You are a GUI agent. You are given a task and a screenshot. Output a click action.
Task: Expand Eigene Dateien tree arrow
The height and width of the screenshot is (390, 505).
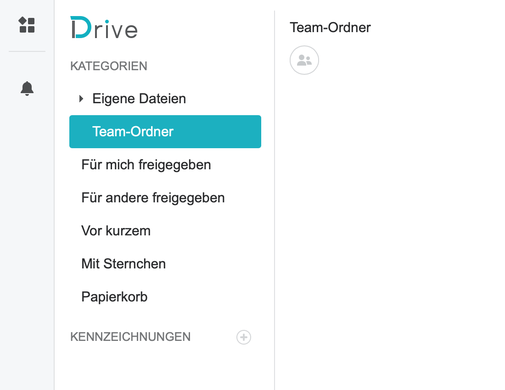(x=81, y=99)
